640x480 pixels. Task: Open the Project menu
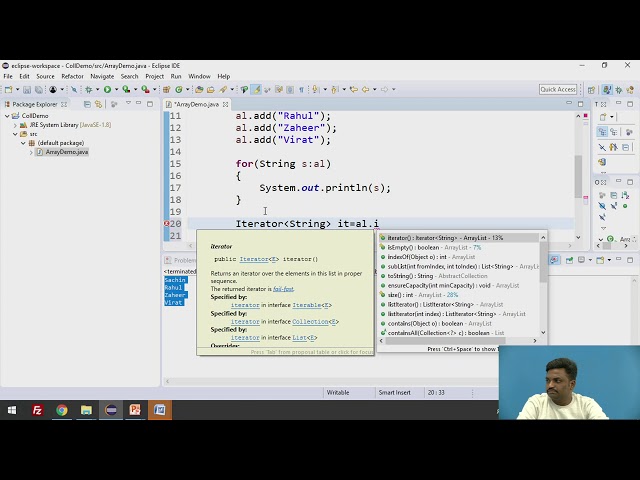(154, 76)
